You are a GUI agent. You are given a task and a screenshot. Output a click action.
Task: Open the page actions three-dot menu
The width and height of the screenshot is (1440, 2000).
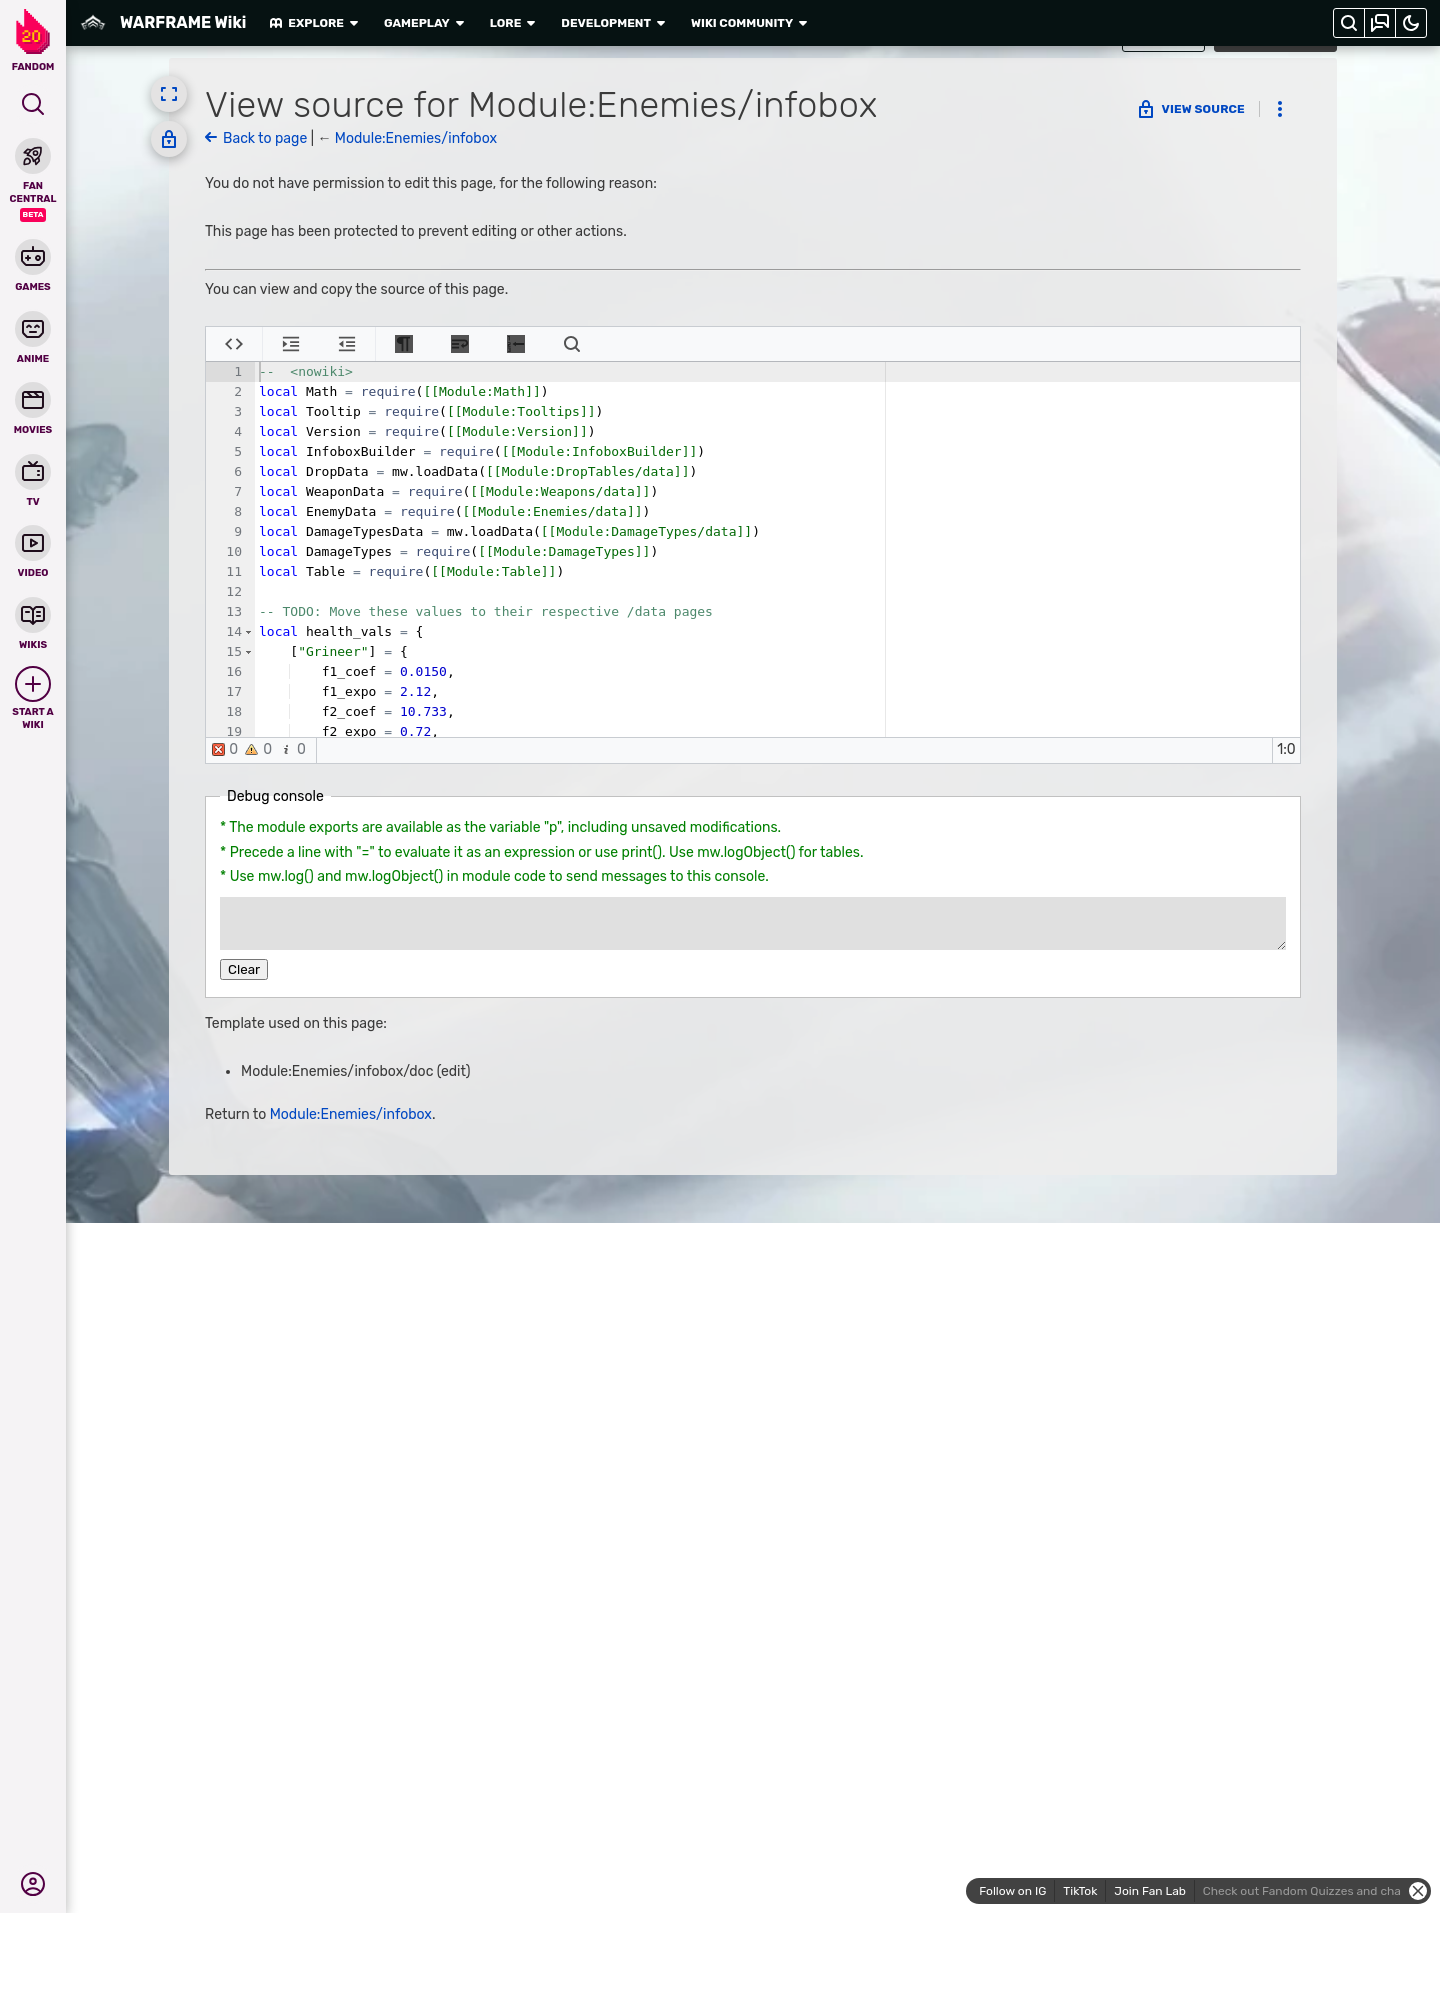coord(1280,109)
